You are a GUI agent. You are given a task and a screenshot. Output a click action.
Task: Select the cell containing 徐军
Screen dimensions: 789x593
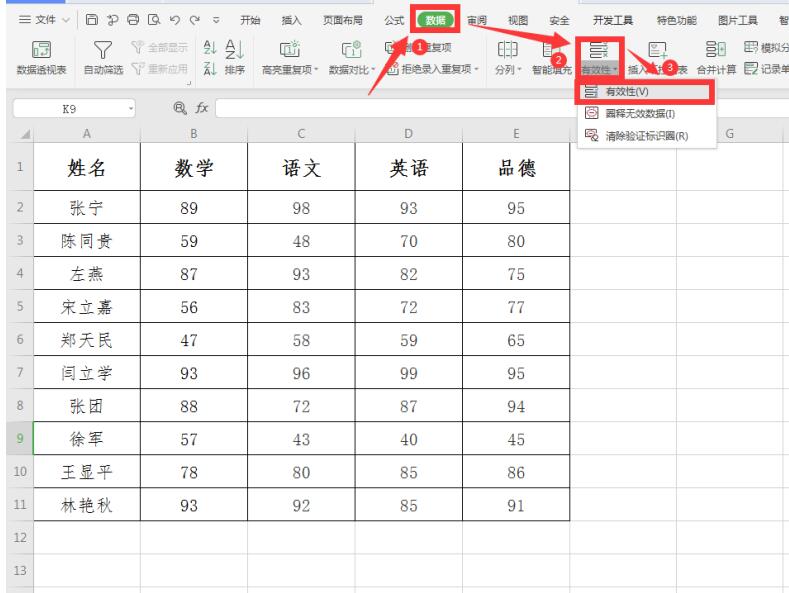[87, 439]
